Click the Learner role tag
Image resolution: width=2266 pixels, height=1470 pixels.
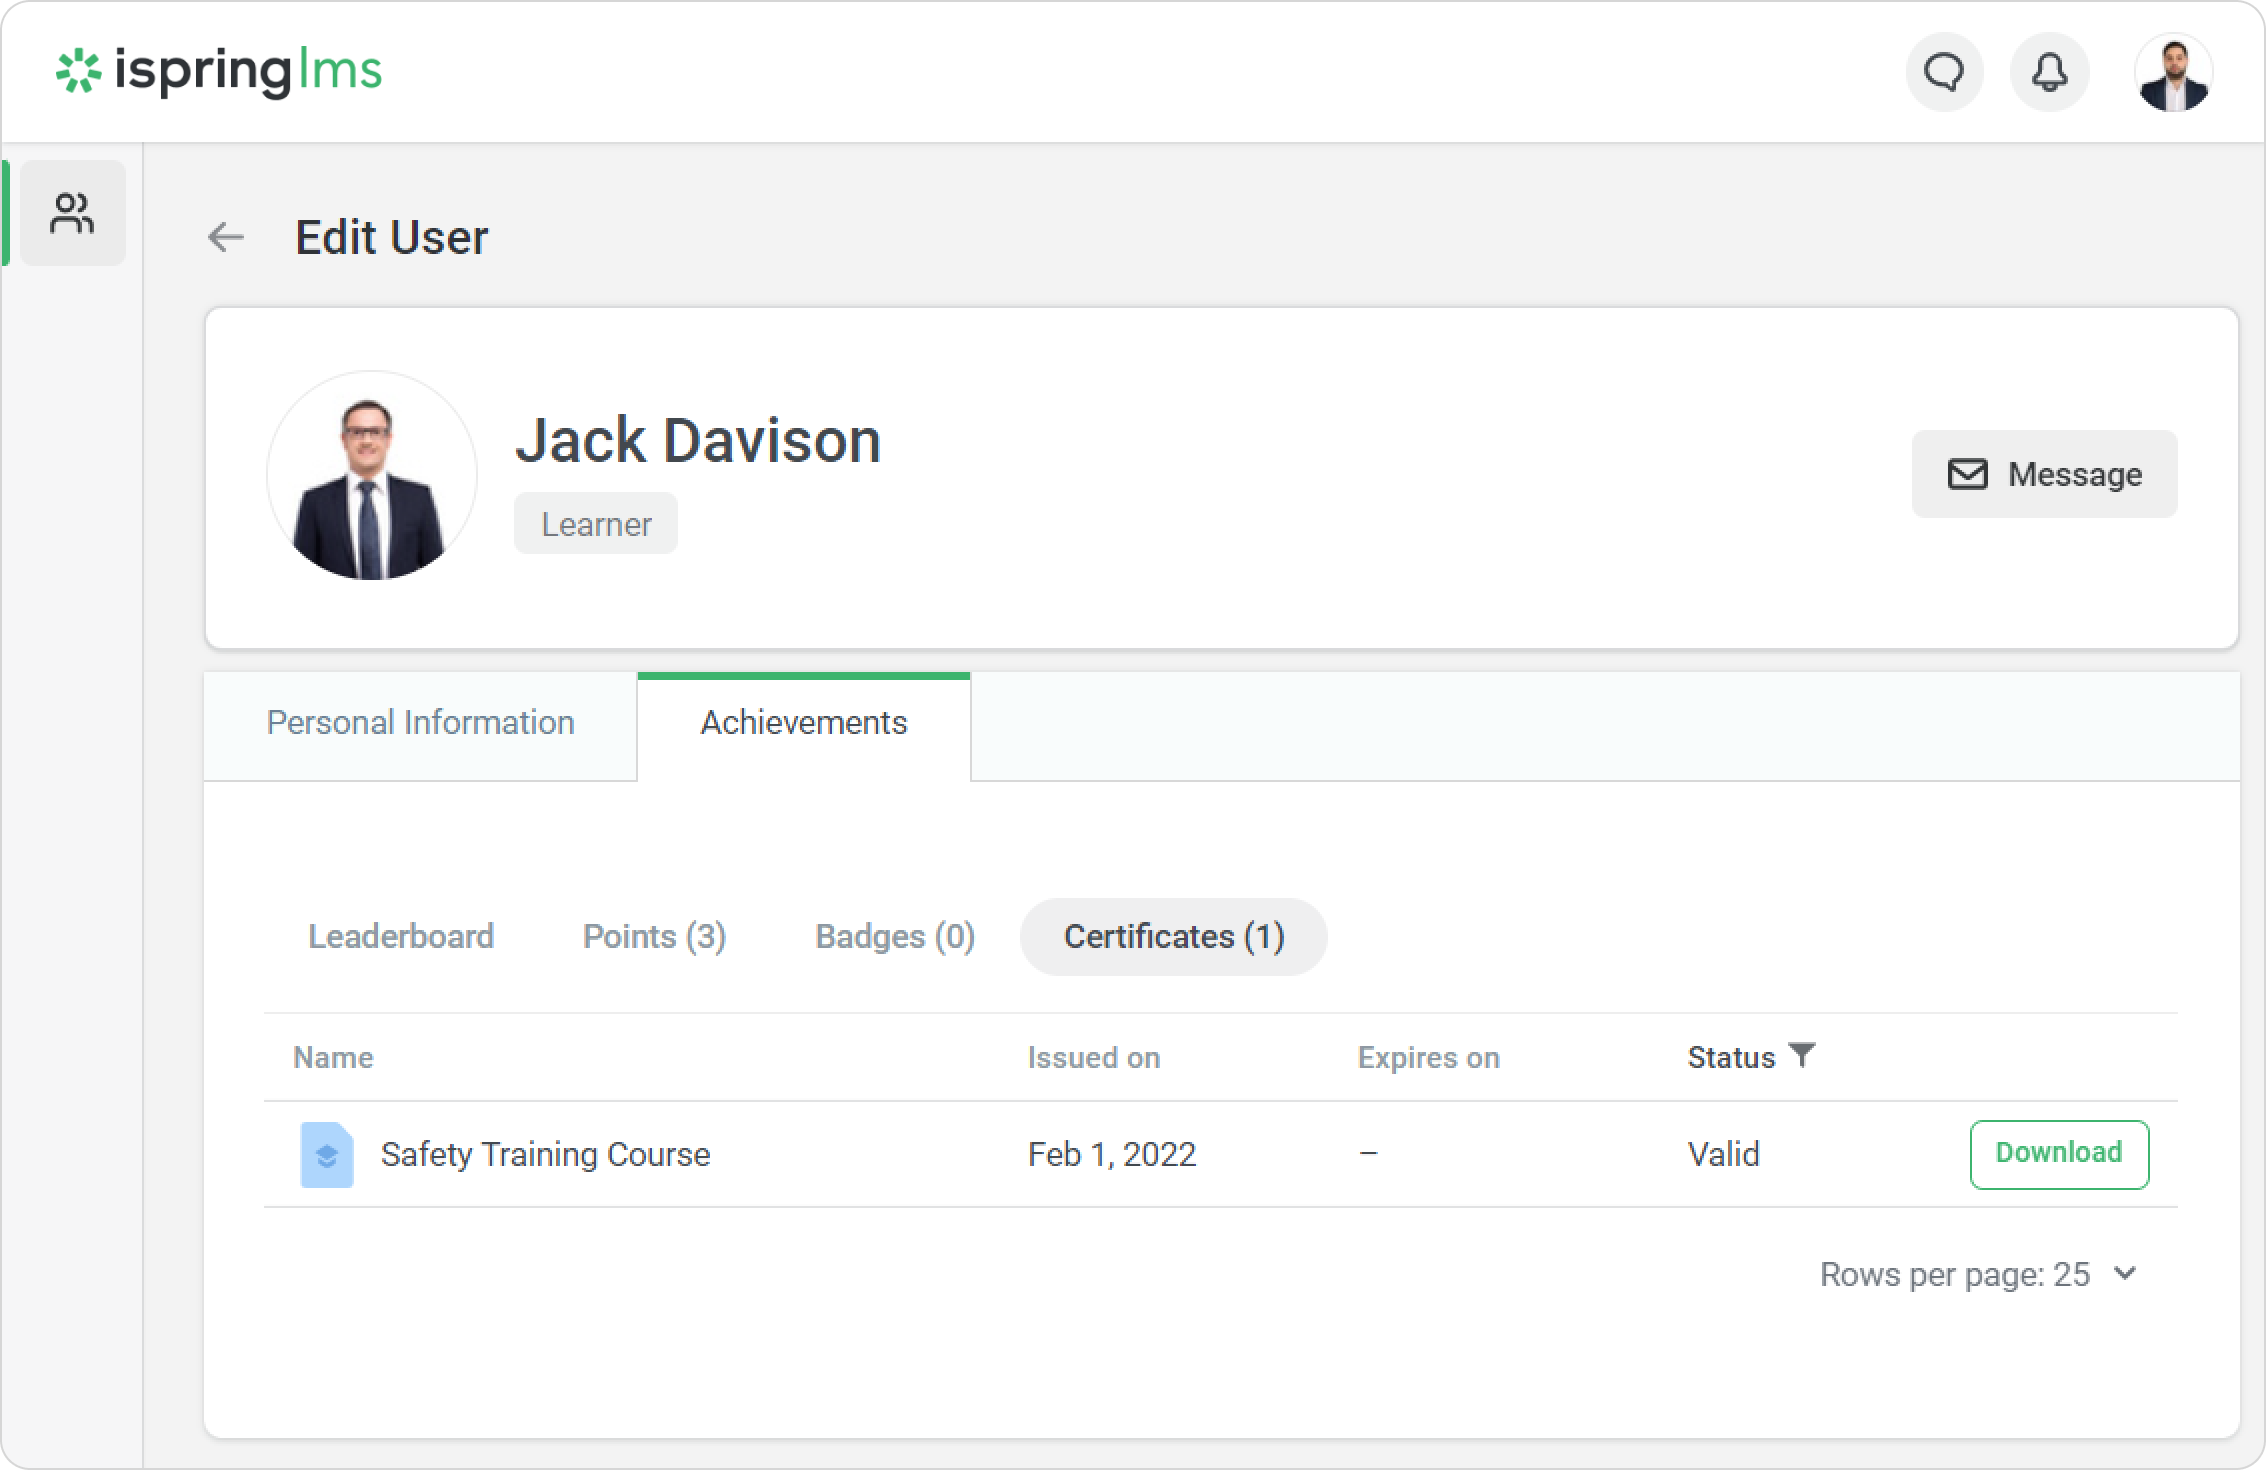596,524
